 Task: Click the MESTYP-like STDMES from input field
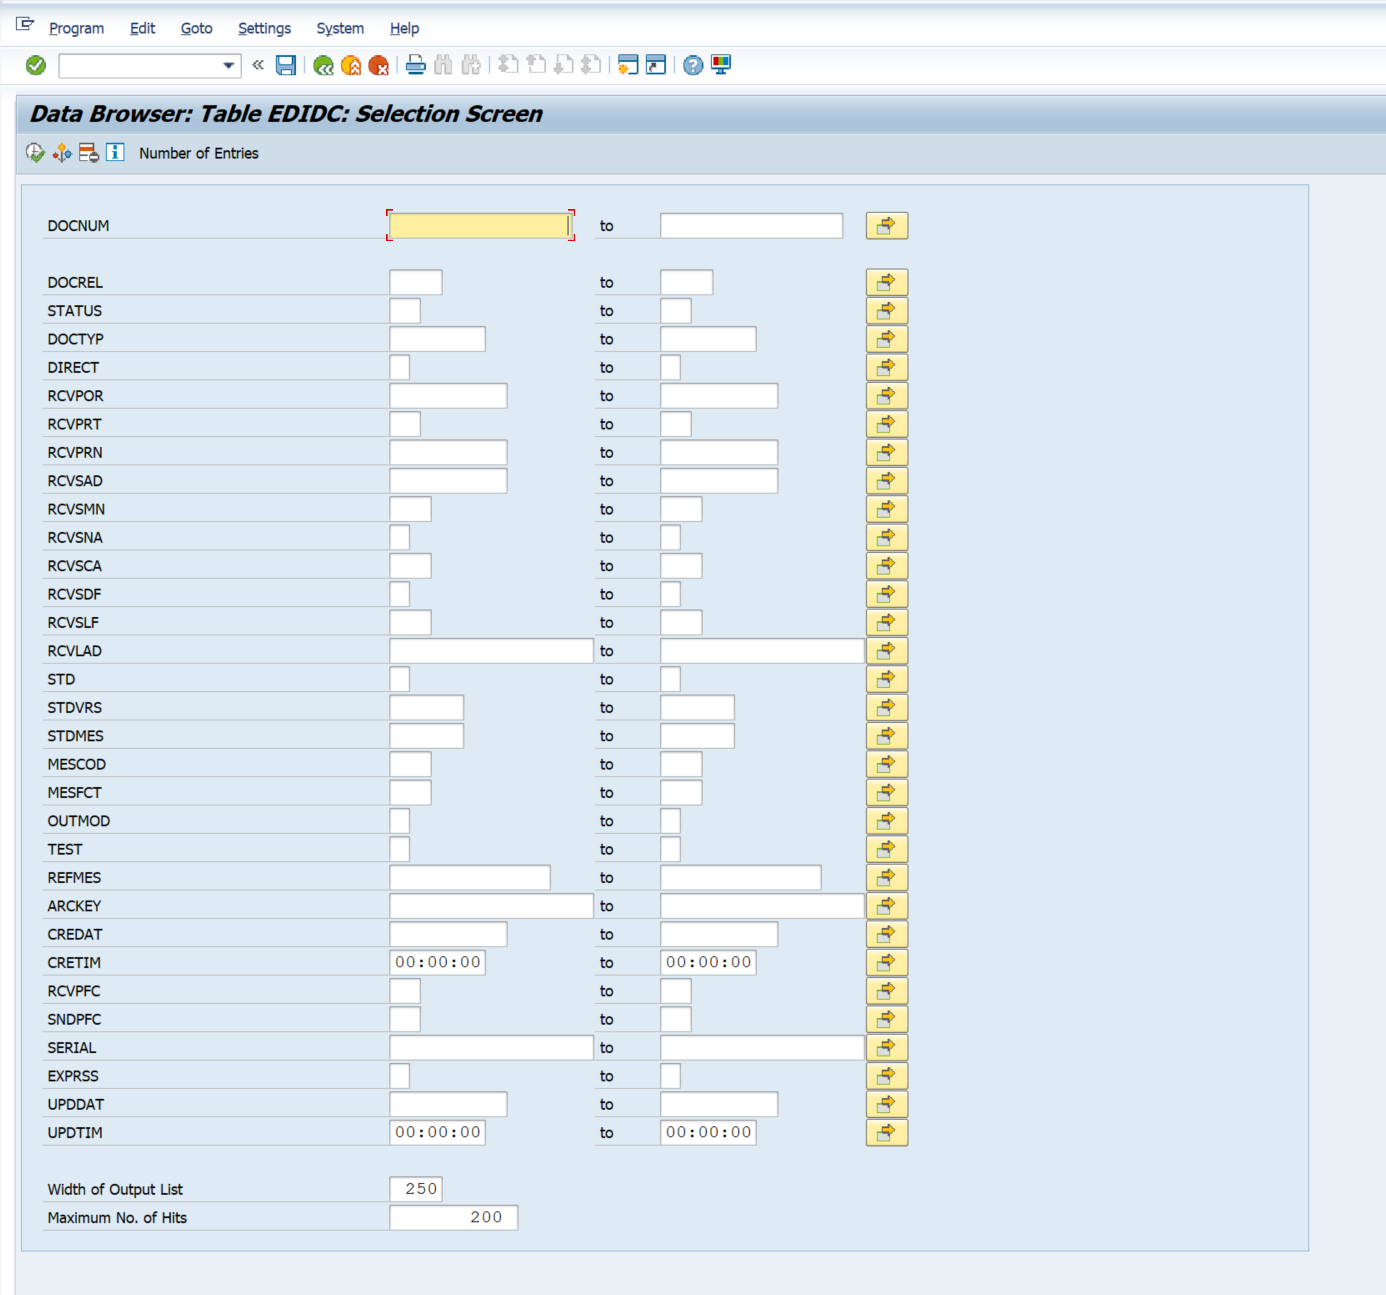tap(426, 736)
